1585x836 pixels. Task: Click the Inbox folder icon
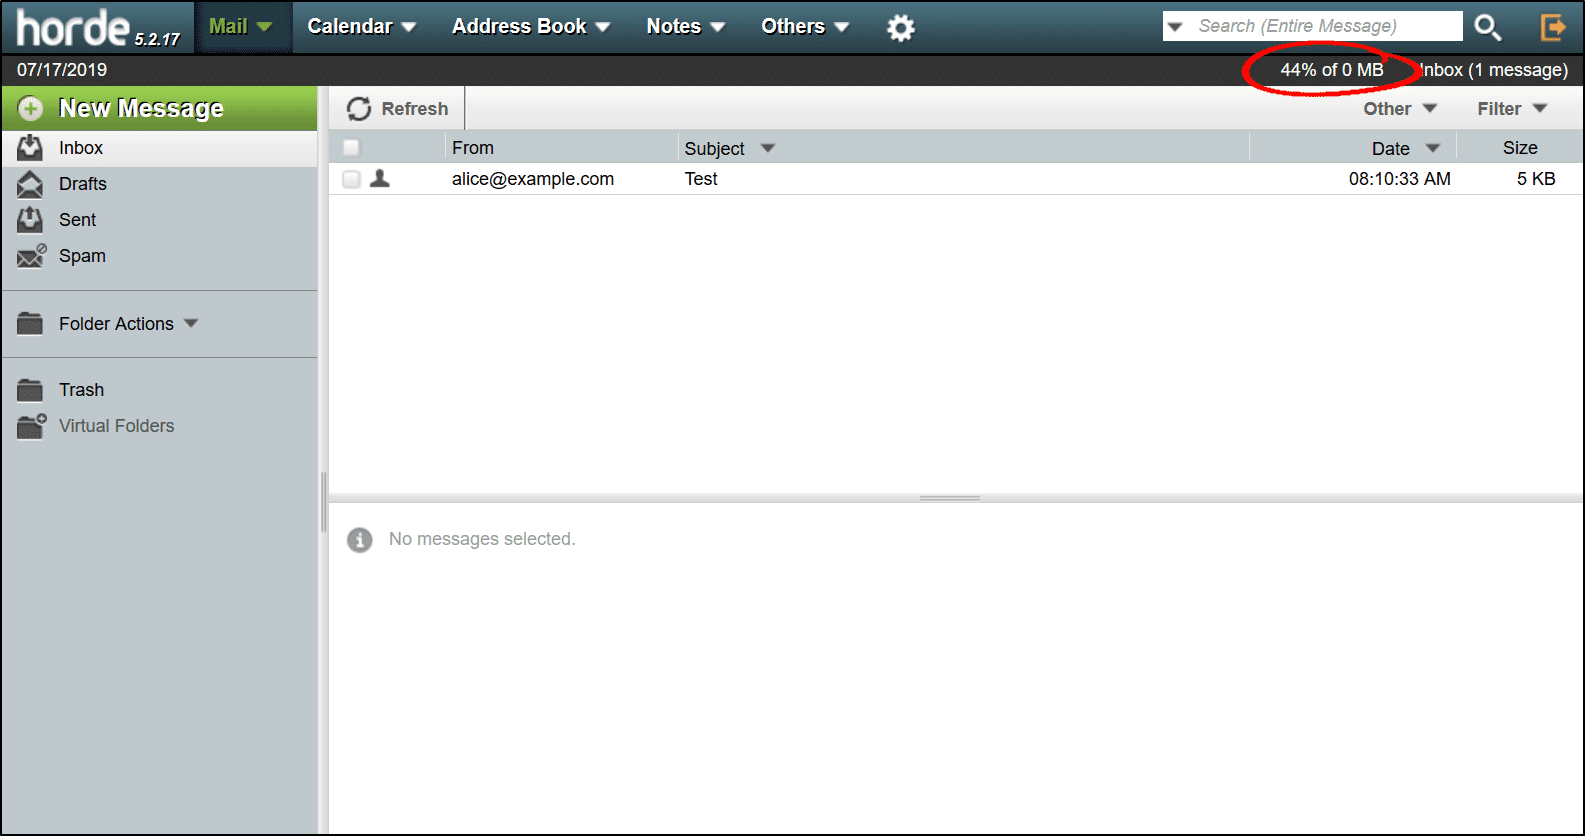point(30,148)
